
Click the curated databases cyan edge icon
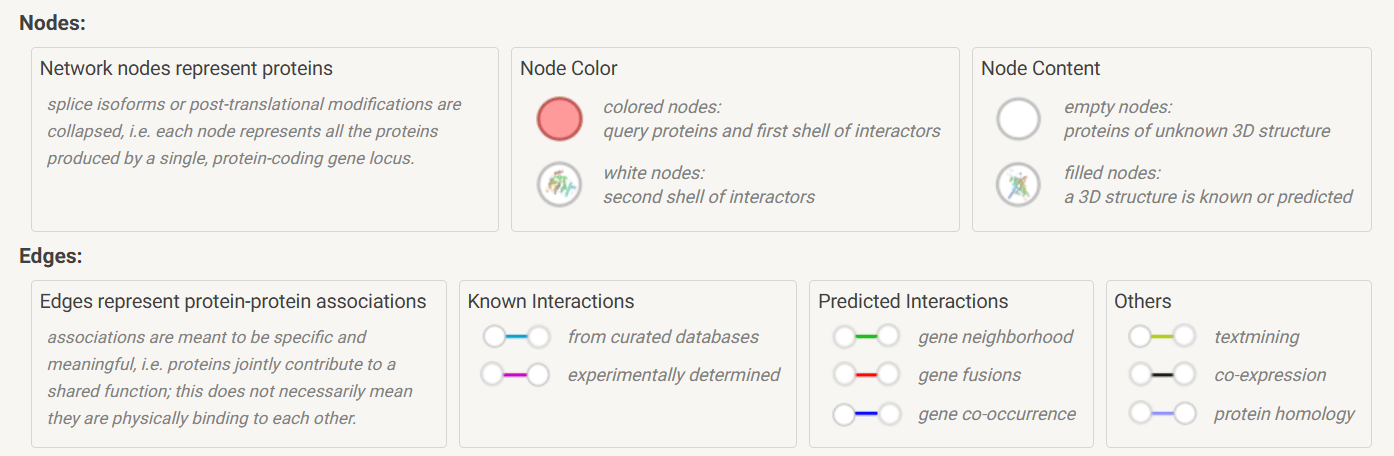pyautogui.click(x=516, y=337)
